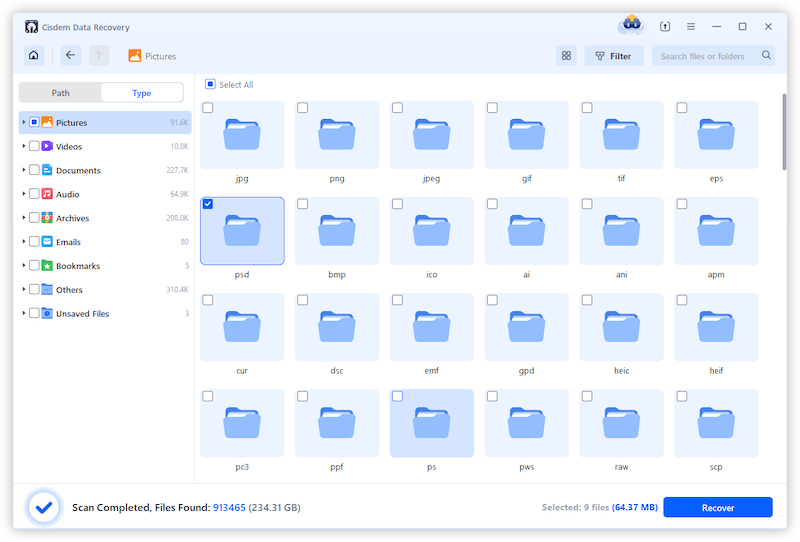This screenshot has height=542, width=800.
Task: Open the heic folder
Action: tap(621, 327)
